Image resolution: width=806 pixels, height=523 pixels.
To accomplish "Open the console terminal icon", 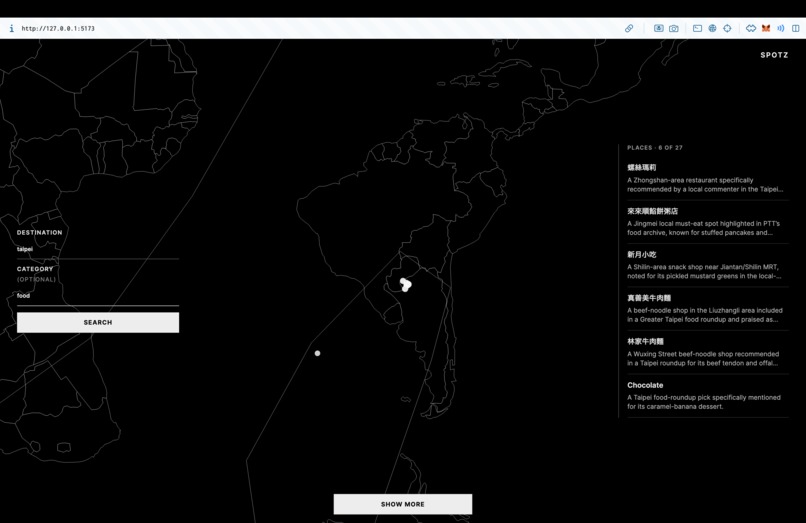I will point(697,28).
